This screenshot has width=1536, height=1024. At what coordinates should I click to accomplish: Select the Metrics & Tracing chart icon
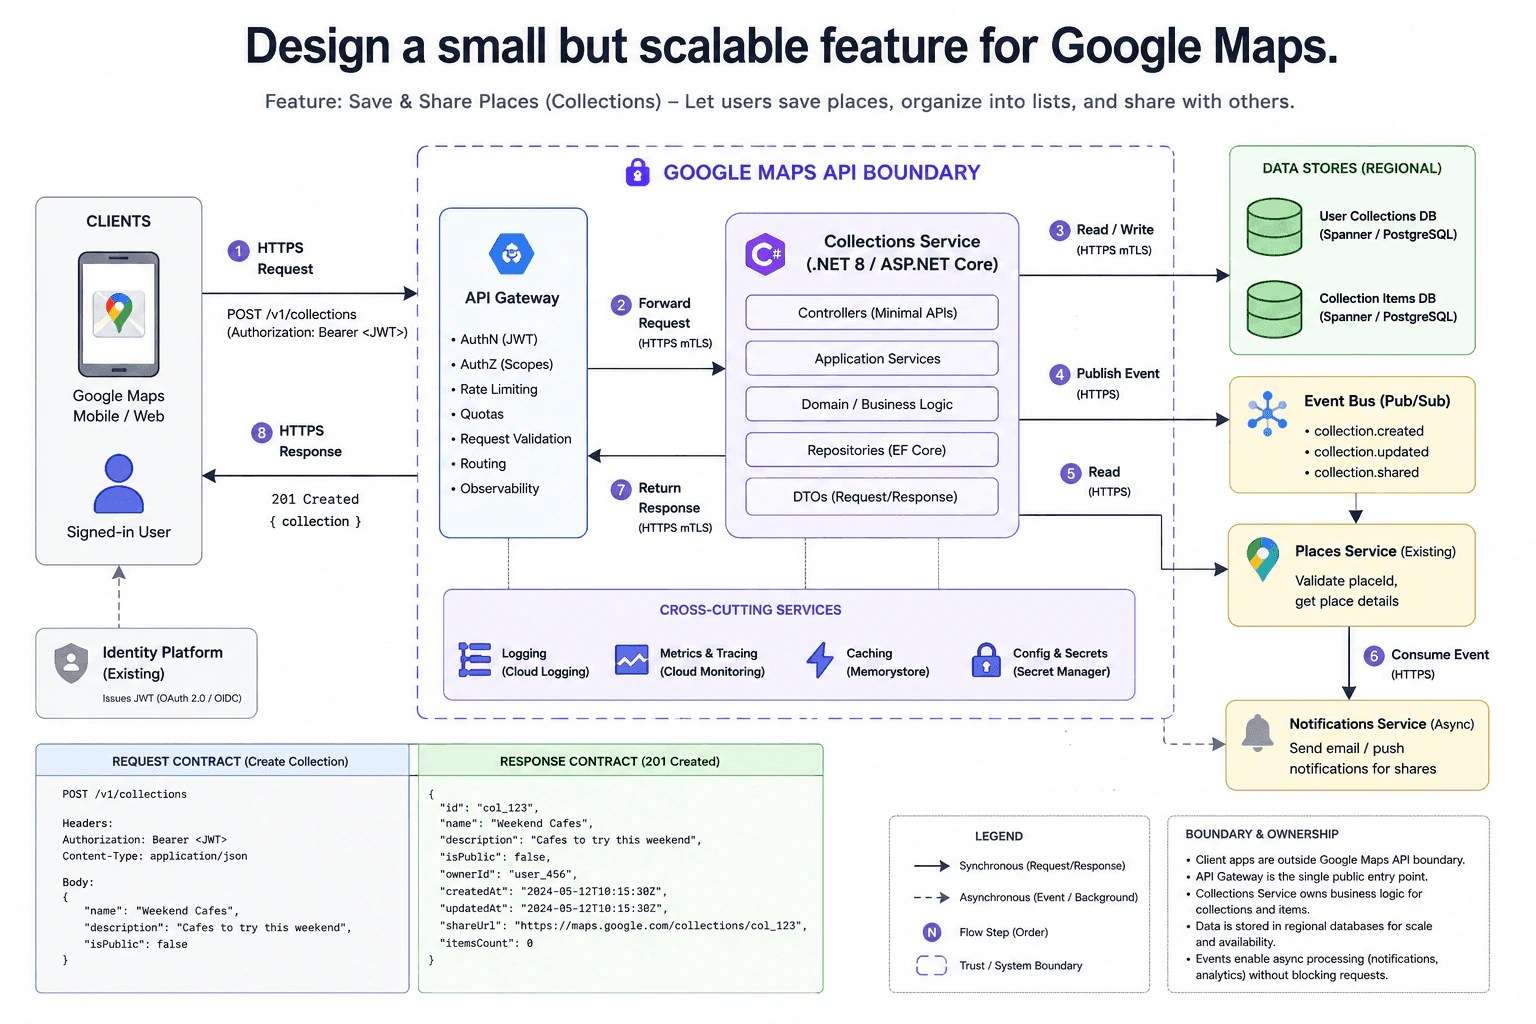tap(632, 660)
